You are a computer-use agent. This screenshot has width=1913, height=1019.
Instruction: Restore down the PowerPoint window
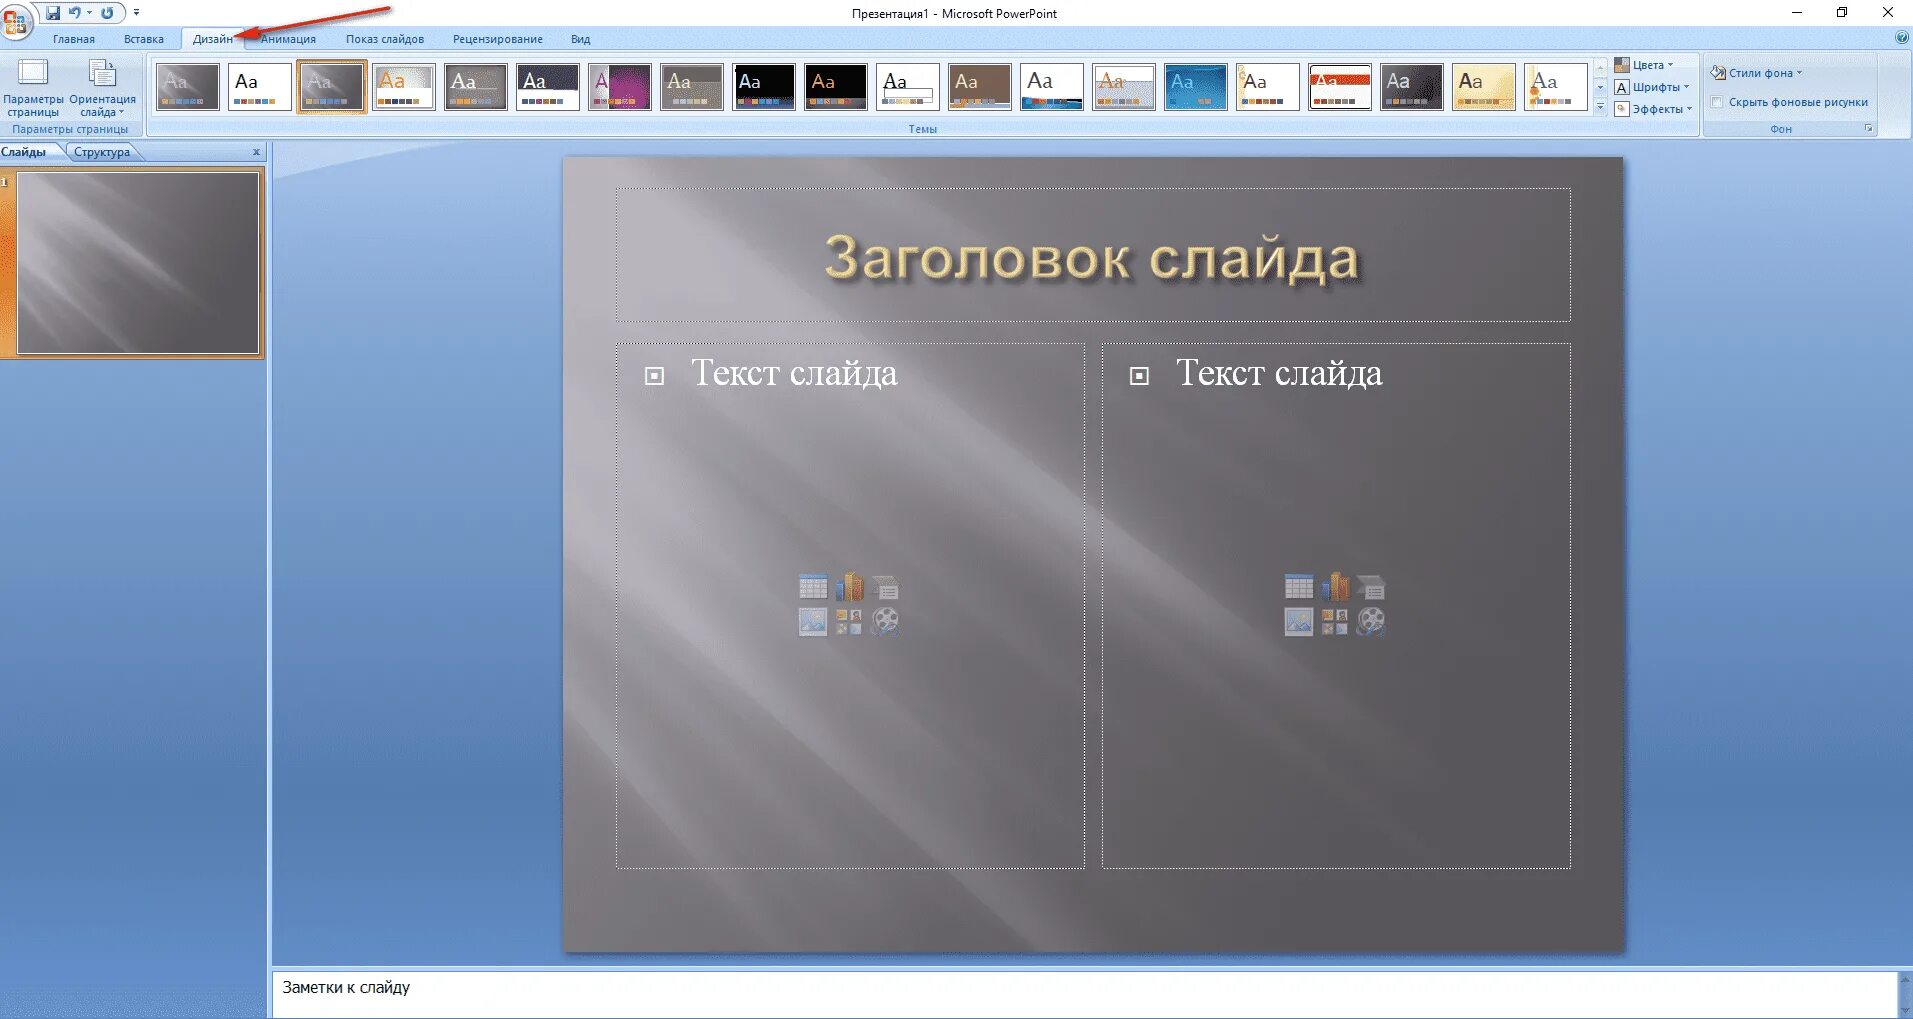tap(1842, 13)
